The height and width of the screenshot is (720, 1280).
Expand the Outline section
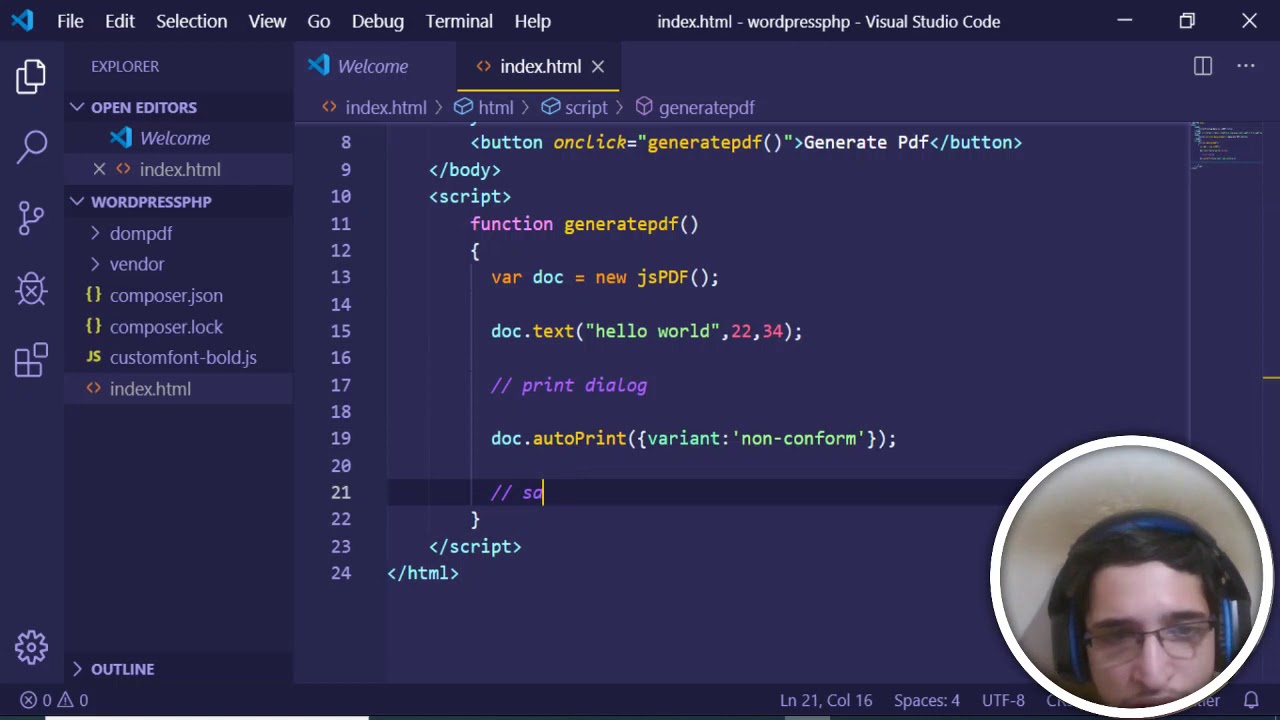coord(122,669)
